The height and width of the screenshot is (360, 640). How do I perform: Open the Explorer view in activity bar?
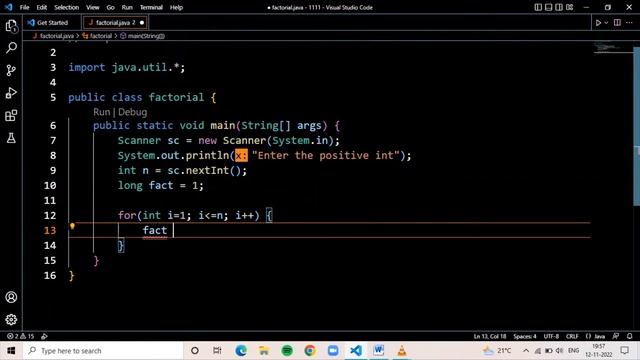pyautogui.click(x=11, y=26)
